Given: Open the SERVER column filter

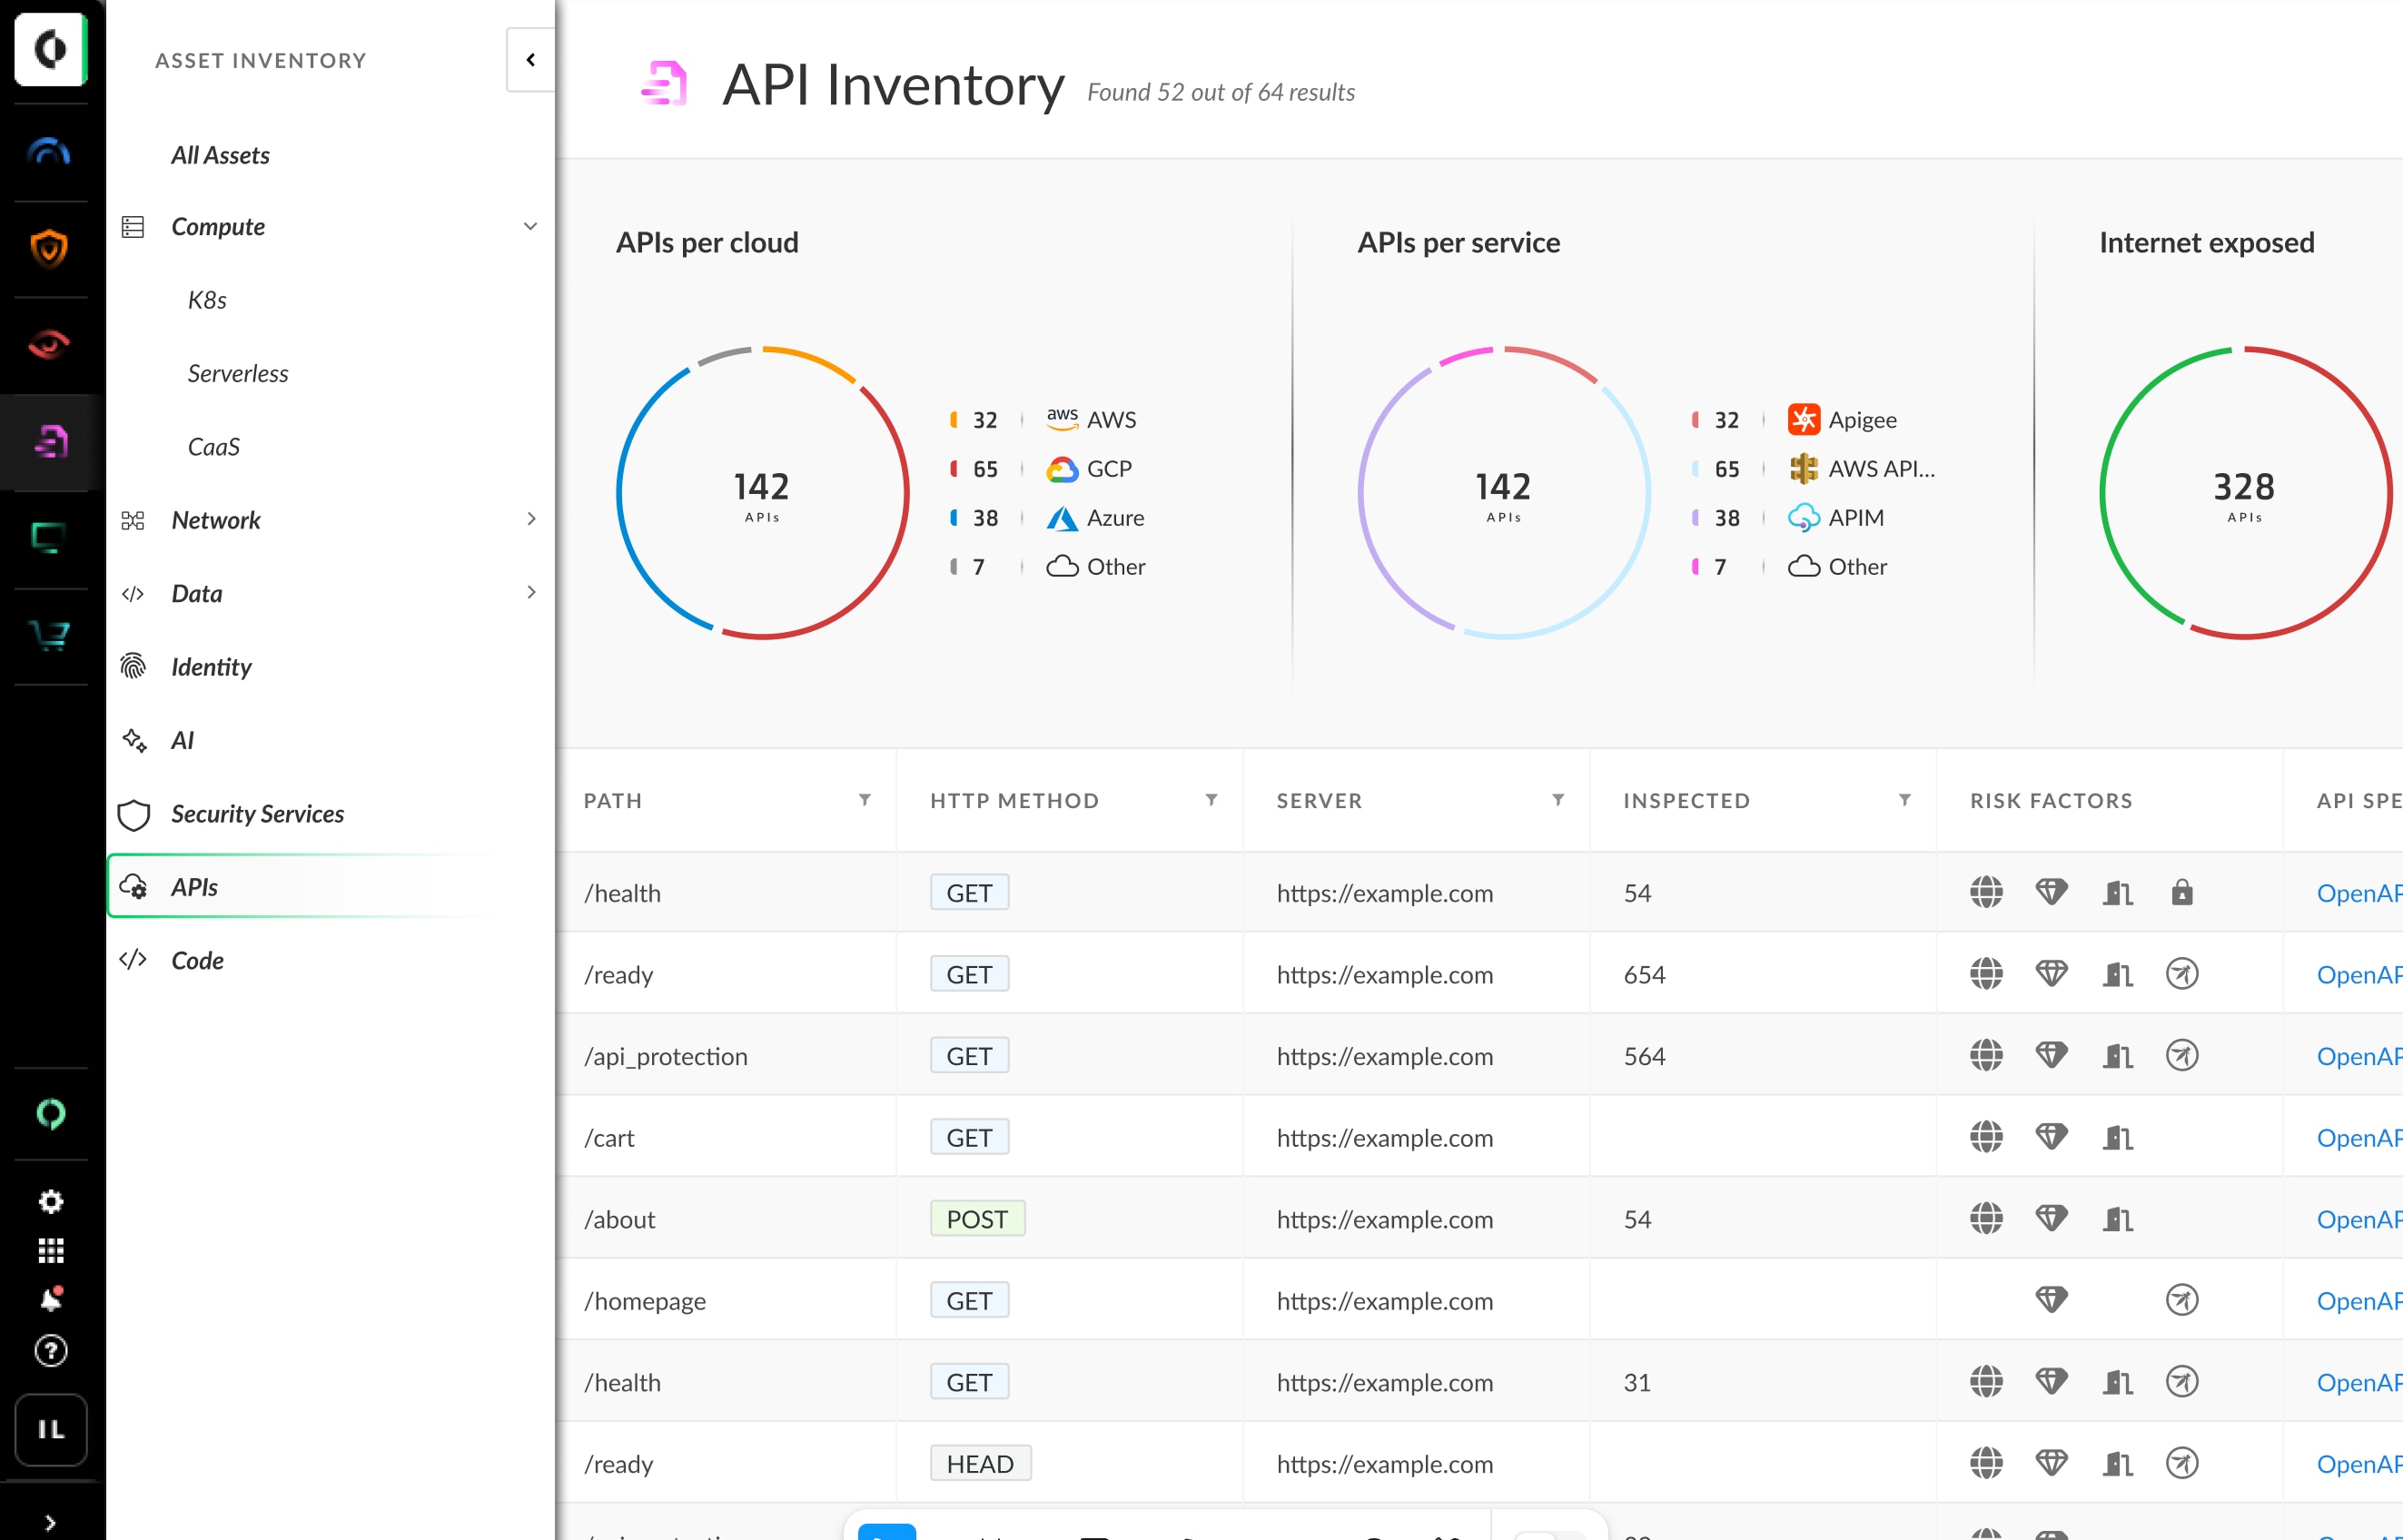Looking at the screenshot, I should click(1558, 800).
